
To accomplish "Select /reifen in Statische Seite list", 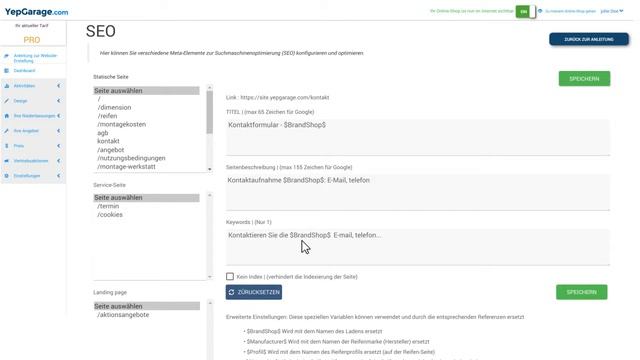I will [107, 116].
